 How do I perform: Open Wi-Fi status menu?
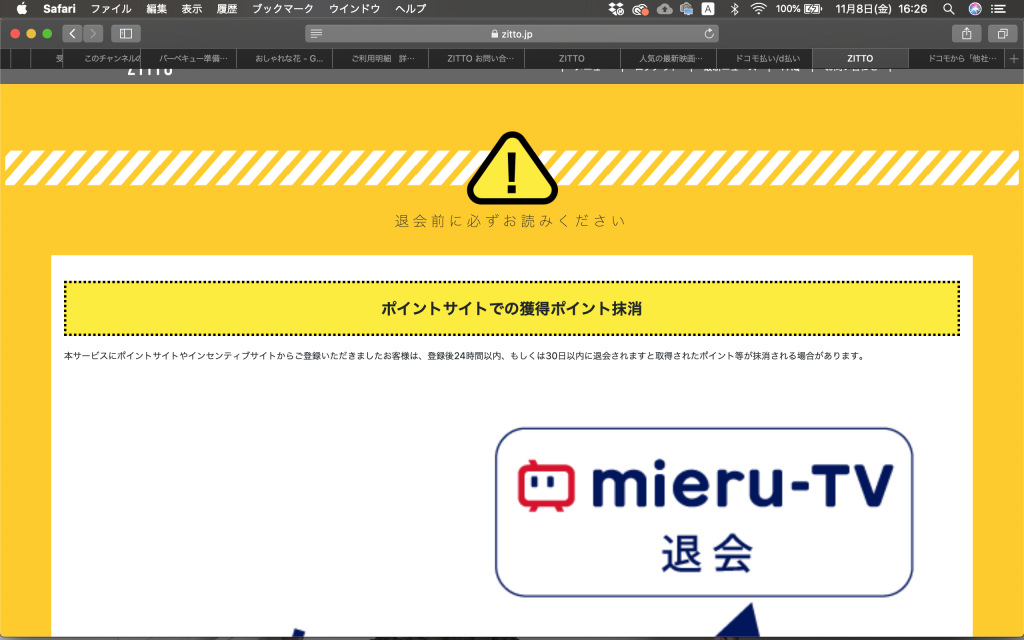pos(758,8)
